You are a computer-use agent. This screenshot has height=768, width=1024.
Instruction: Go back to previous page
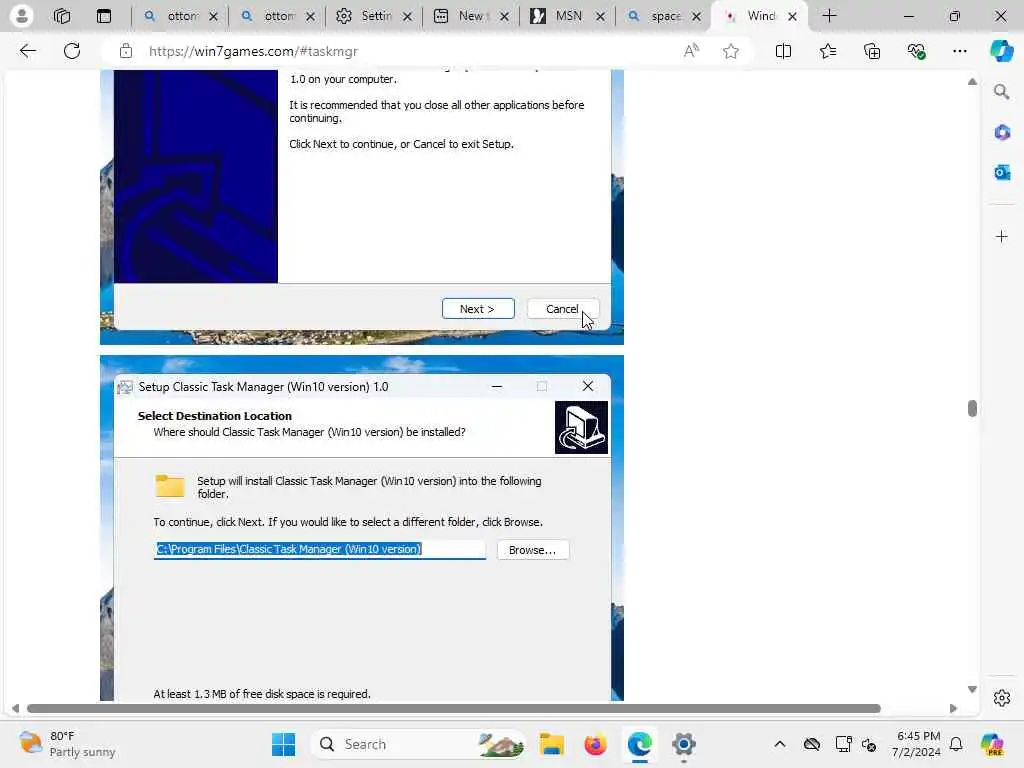pos(27,51)
